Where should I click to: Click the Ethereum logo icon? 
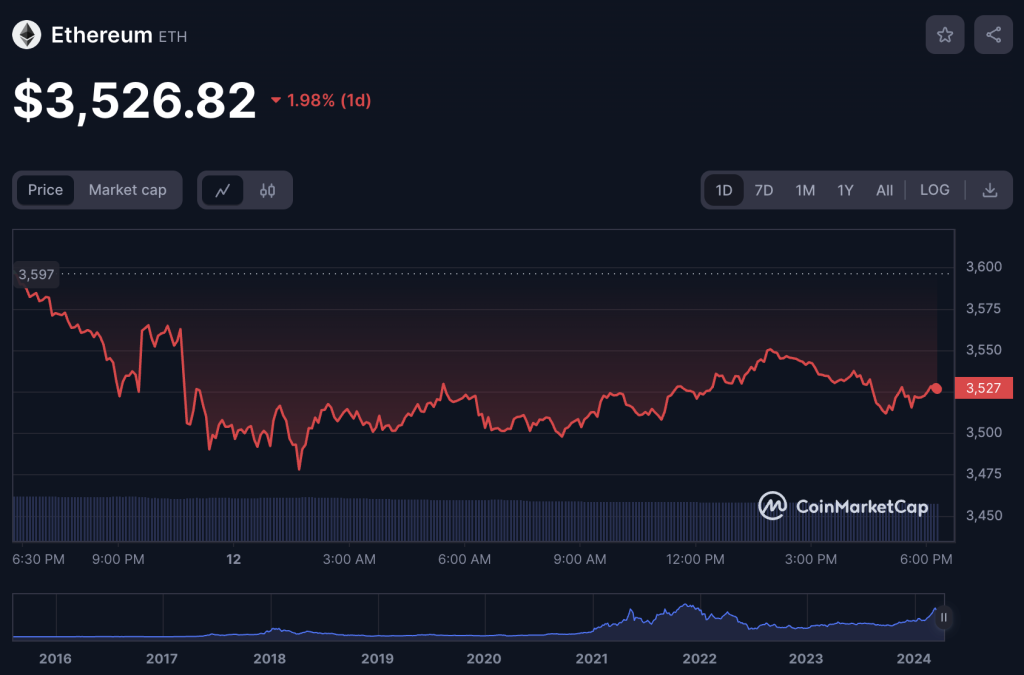pyautogui.click(x=26, y=36)
